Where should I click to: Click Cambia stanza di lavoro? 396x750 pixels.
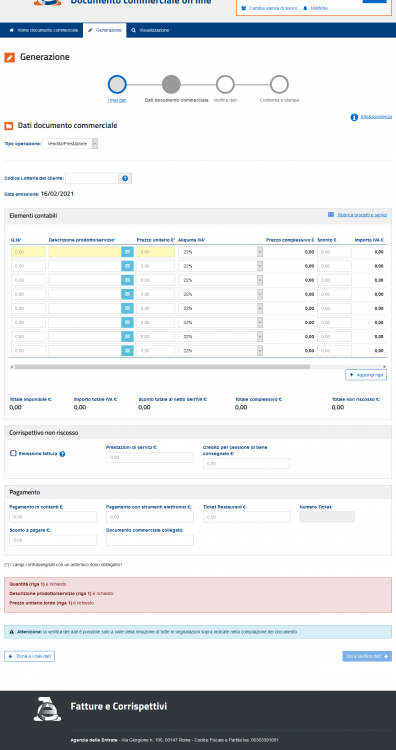point(269,8)
